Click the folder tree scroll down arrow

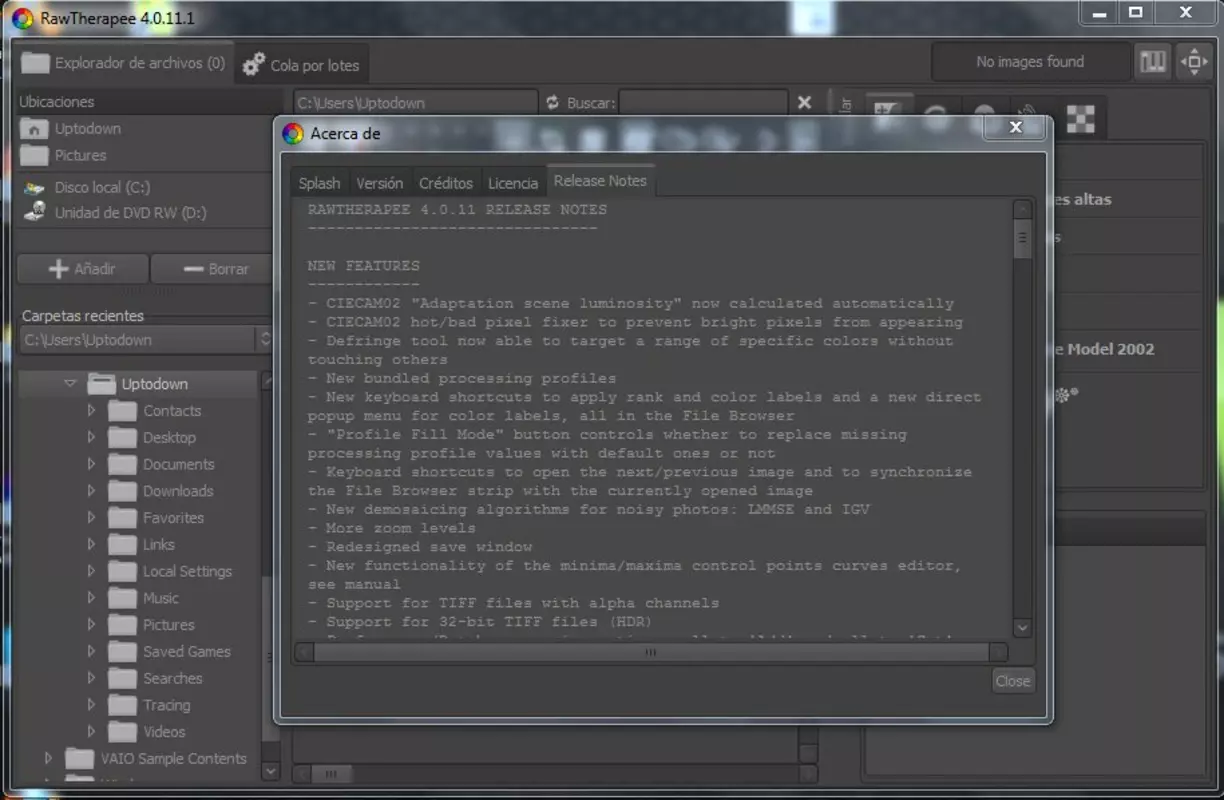(270, 771)
